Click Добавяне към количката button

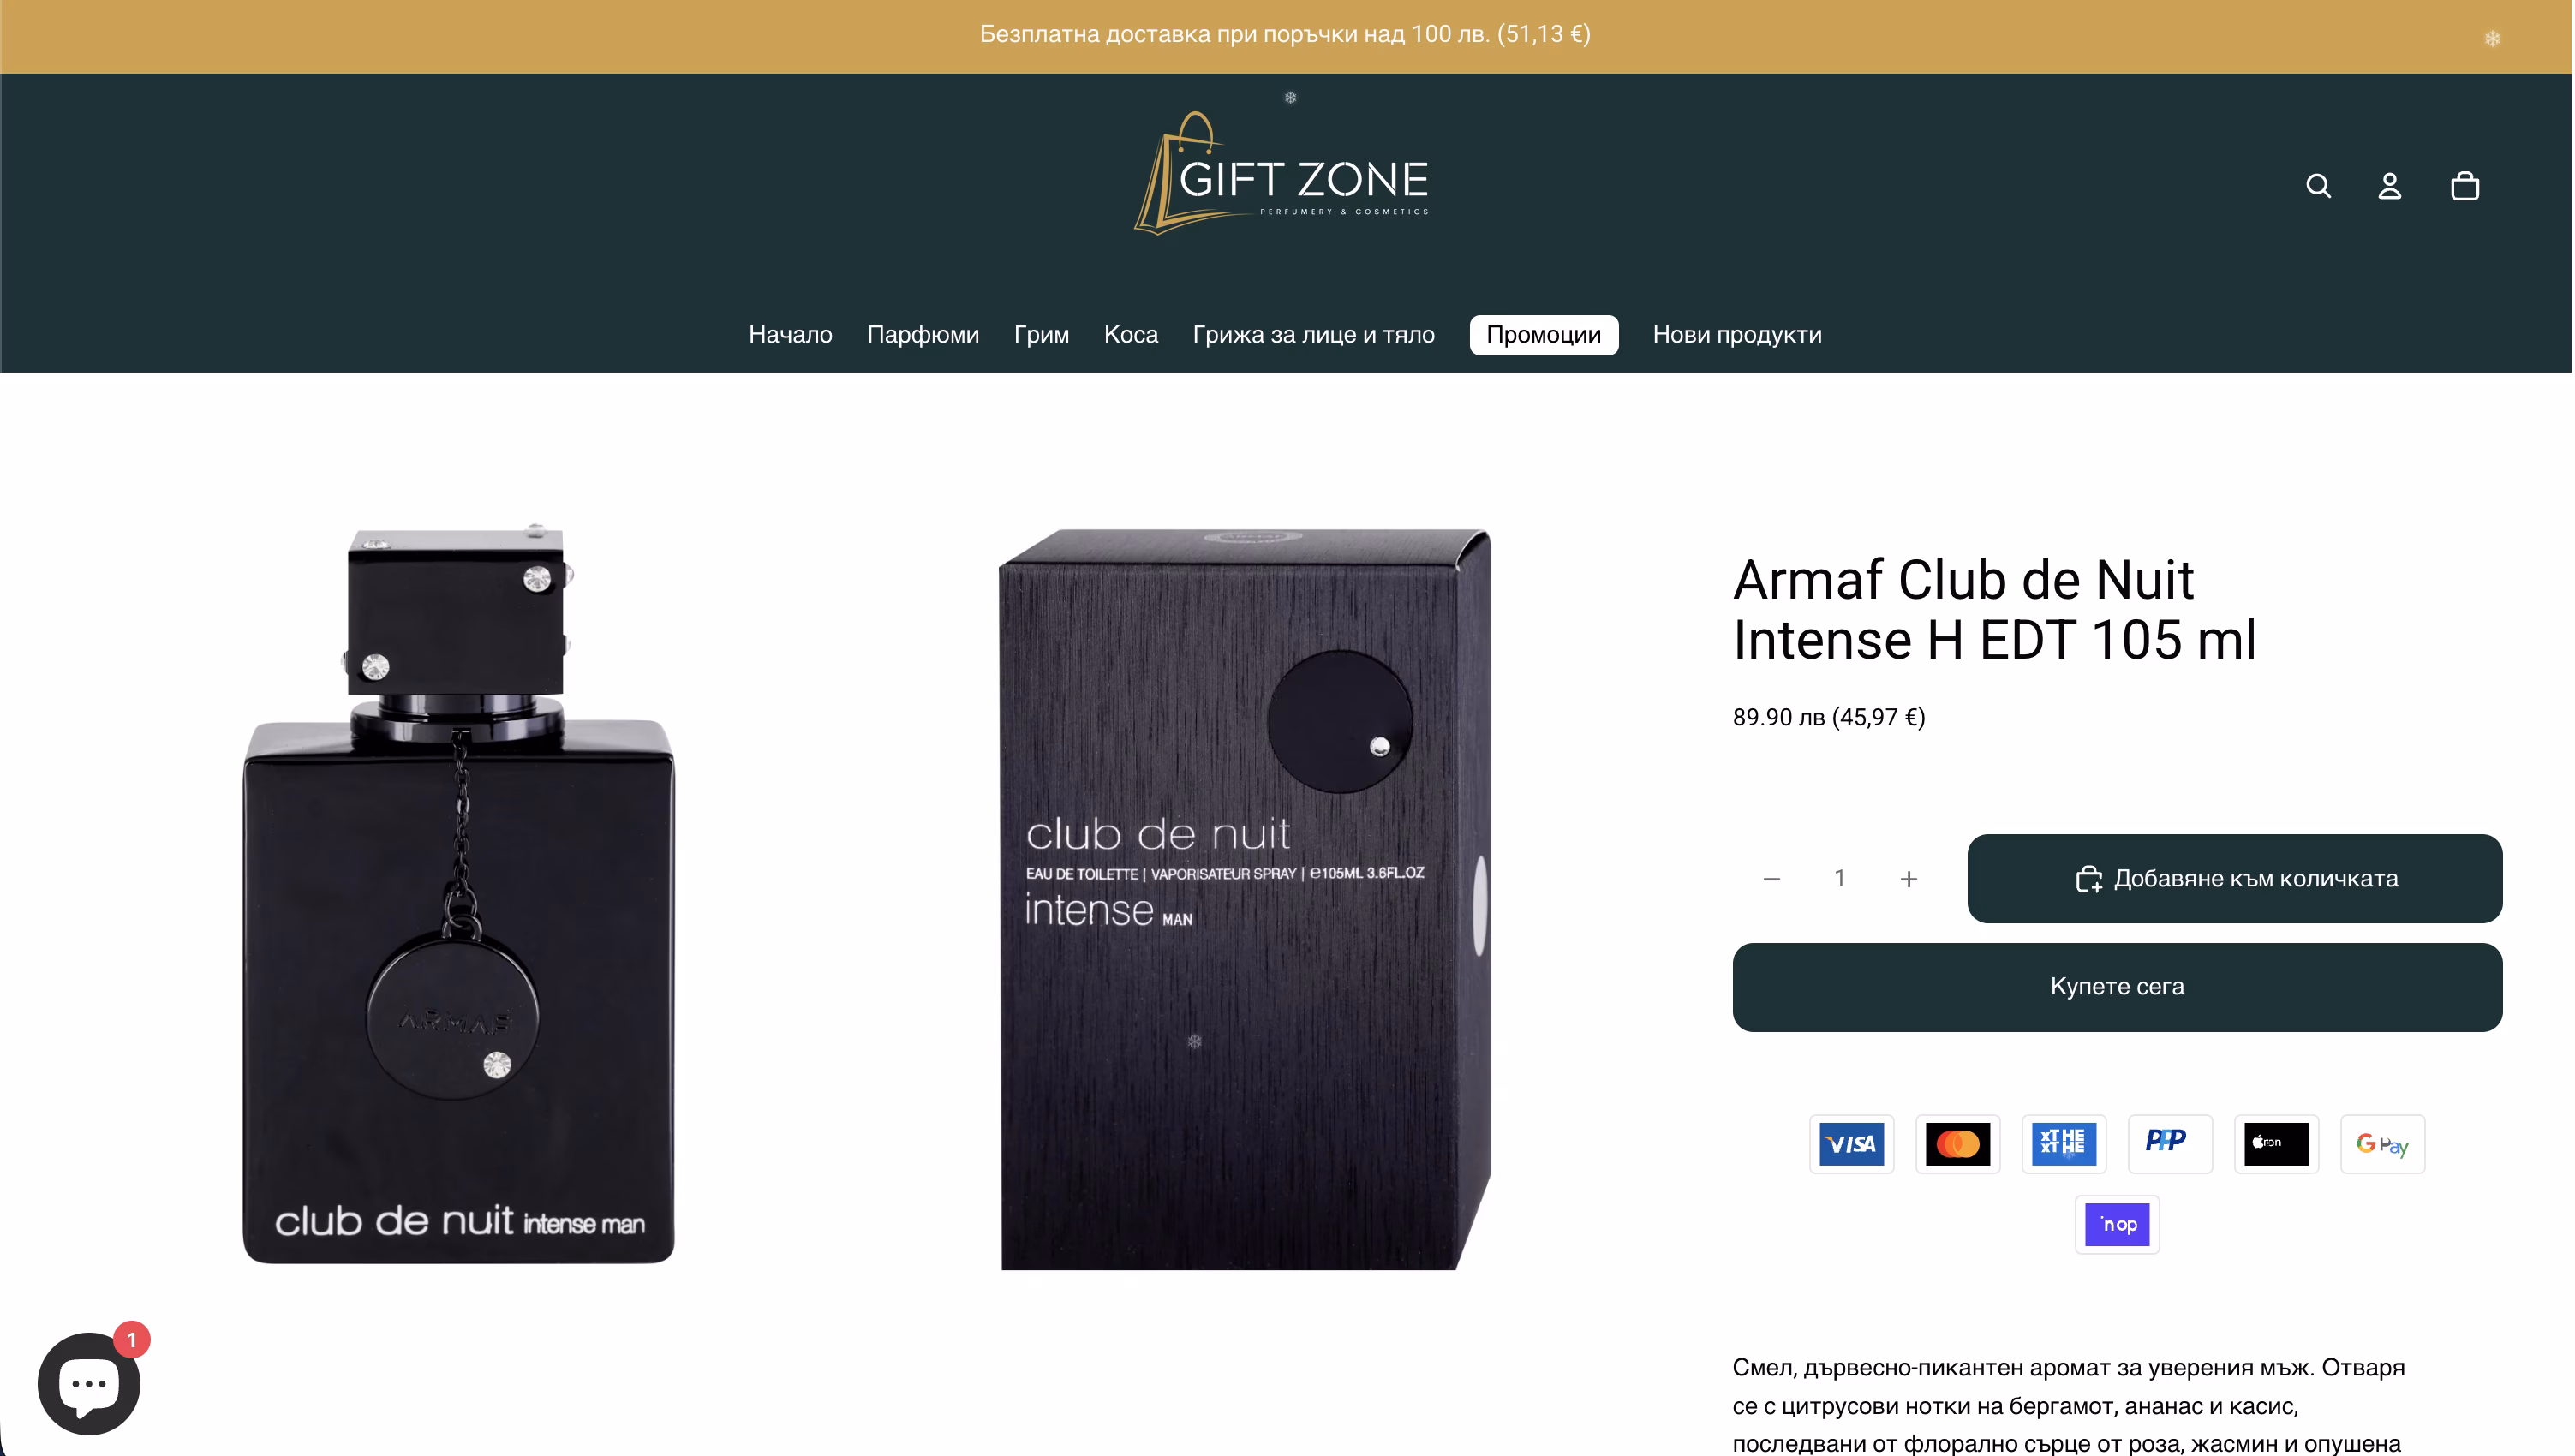click(x=2237, y=879)
